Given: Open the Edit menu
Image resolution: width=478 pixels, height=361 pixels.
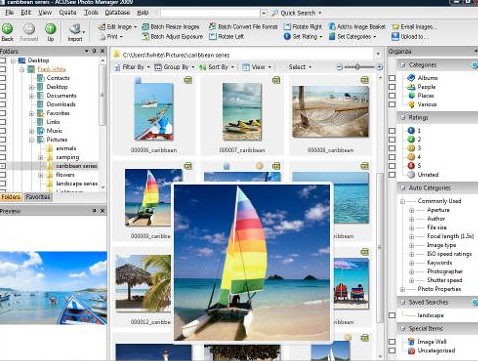Looking at the screenshot, I should pos(26,13).
